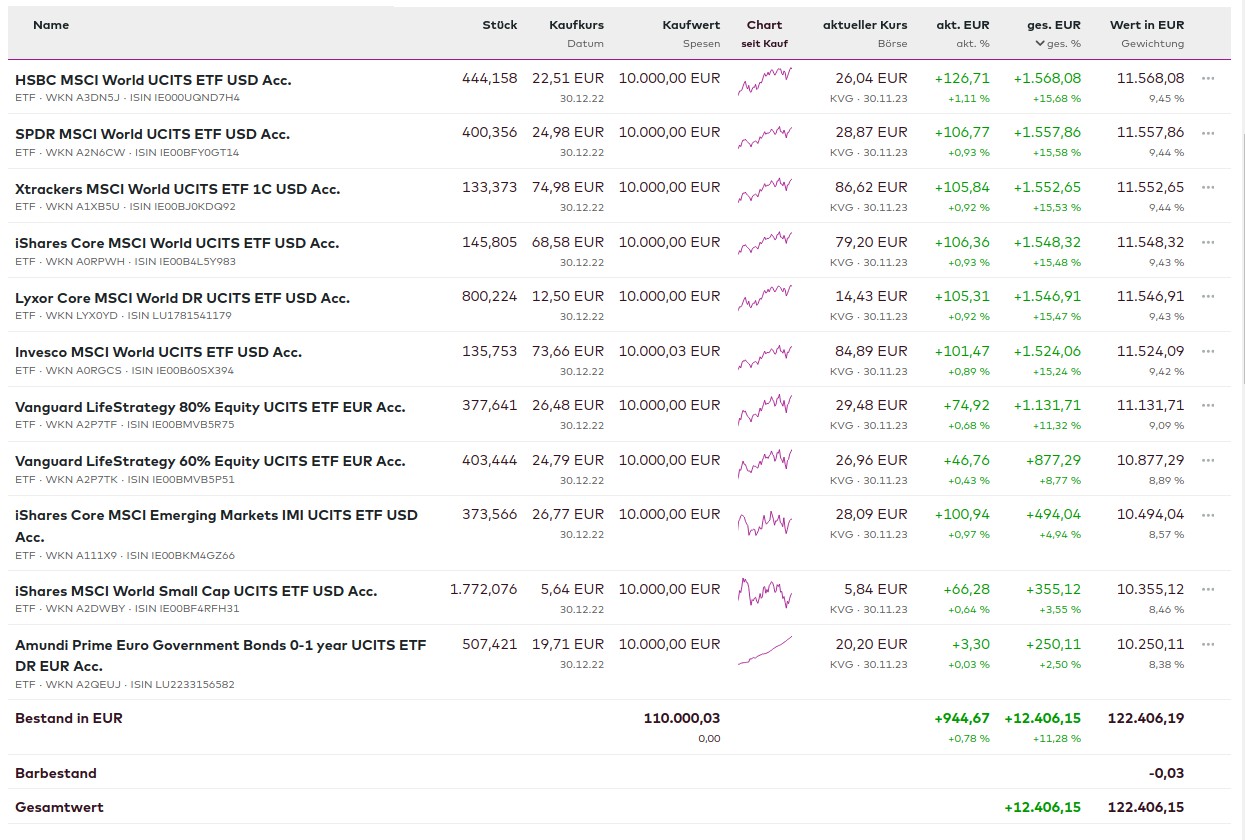Viewport: 1245px width, 840px height.
Task: Toggle the sort chevron beside "ges. %"
Action: 1040,44
